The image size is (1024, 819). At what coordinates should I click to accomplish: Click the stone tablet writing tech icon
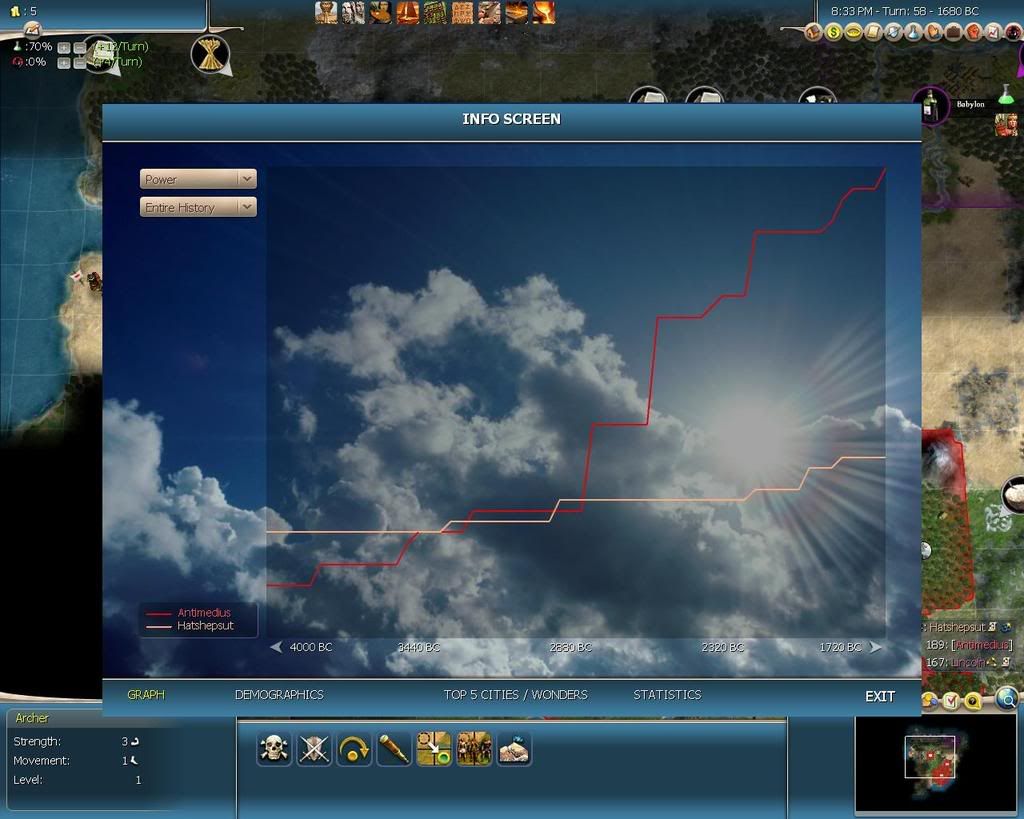462,12
